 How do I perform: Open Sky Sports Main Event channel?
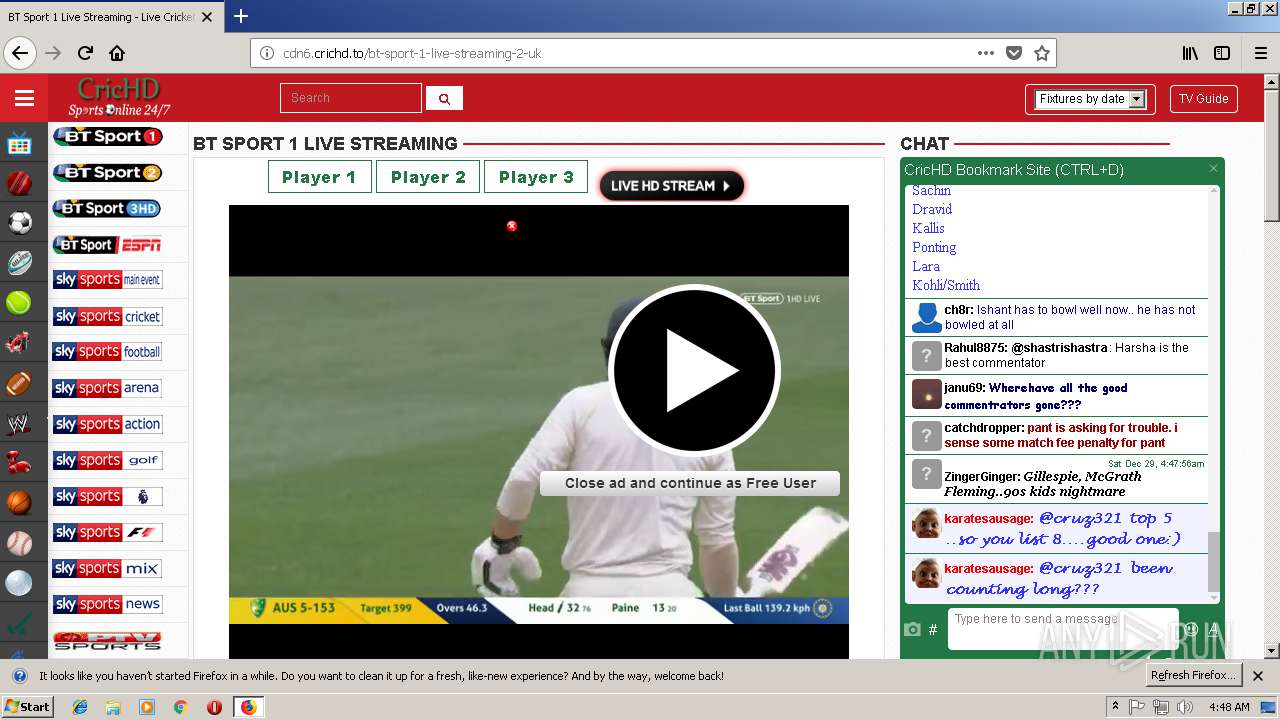pyautogui.click(x=107, y=280)
